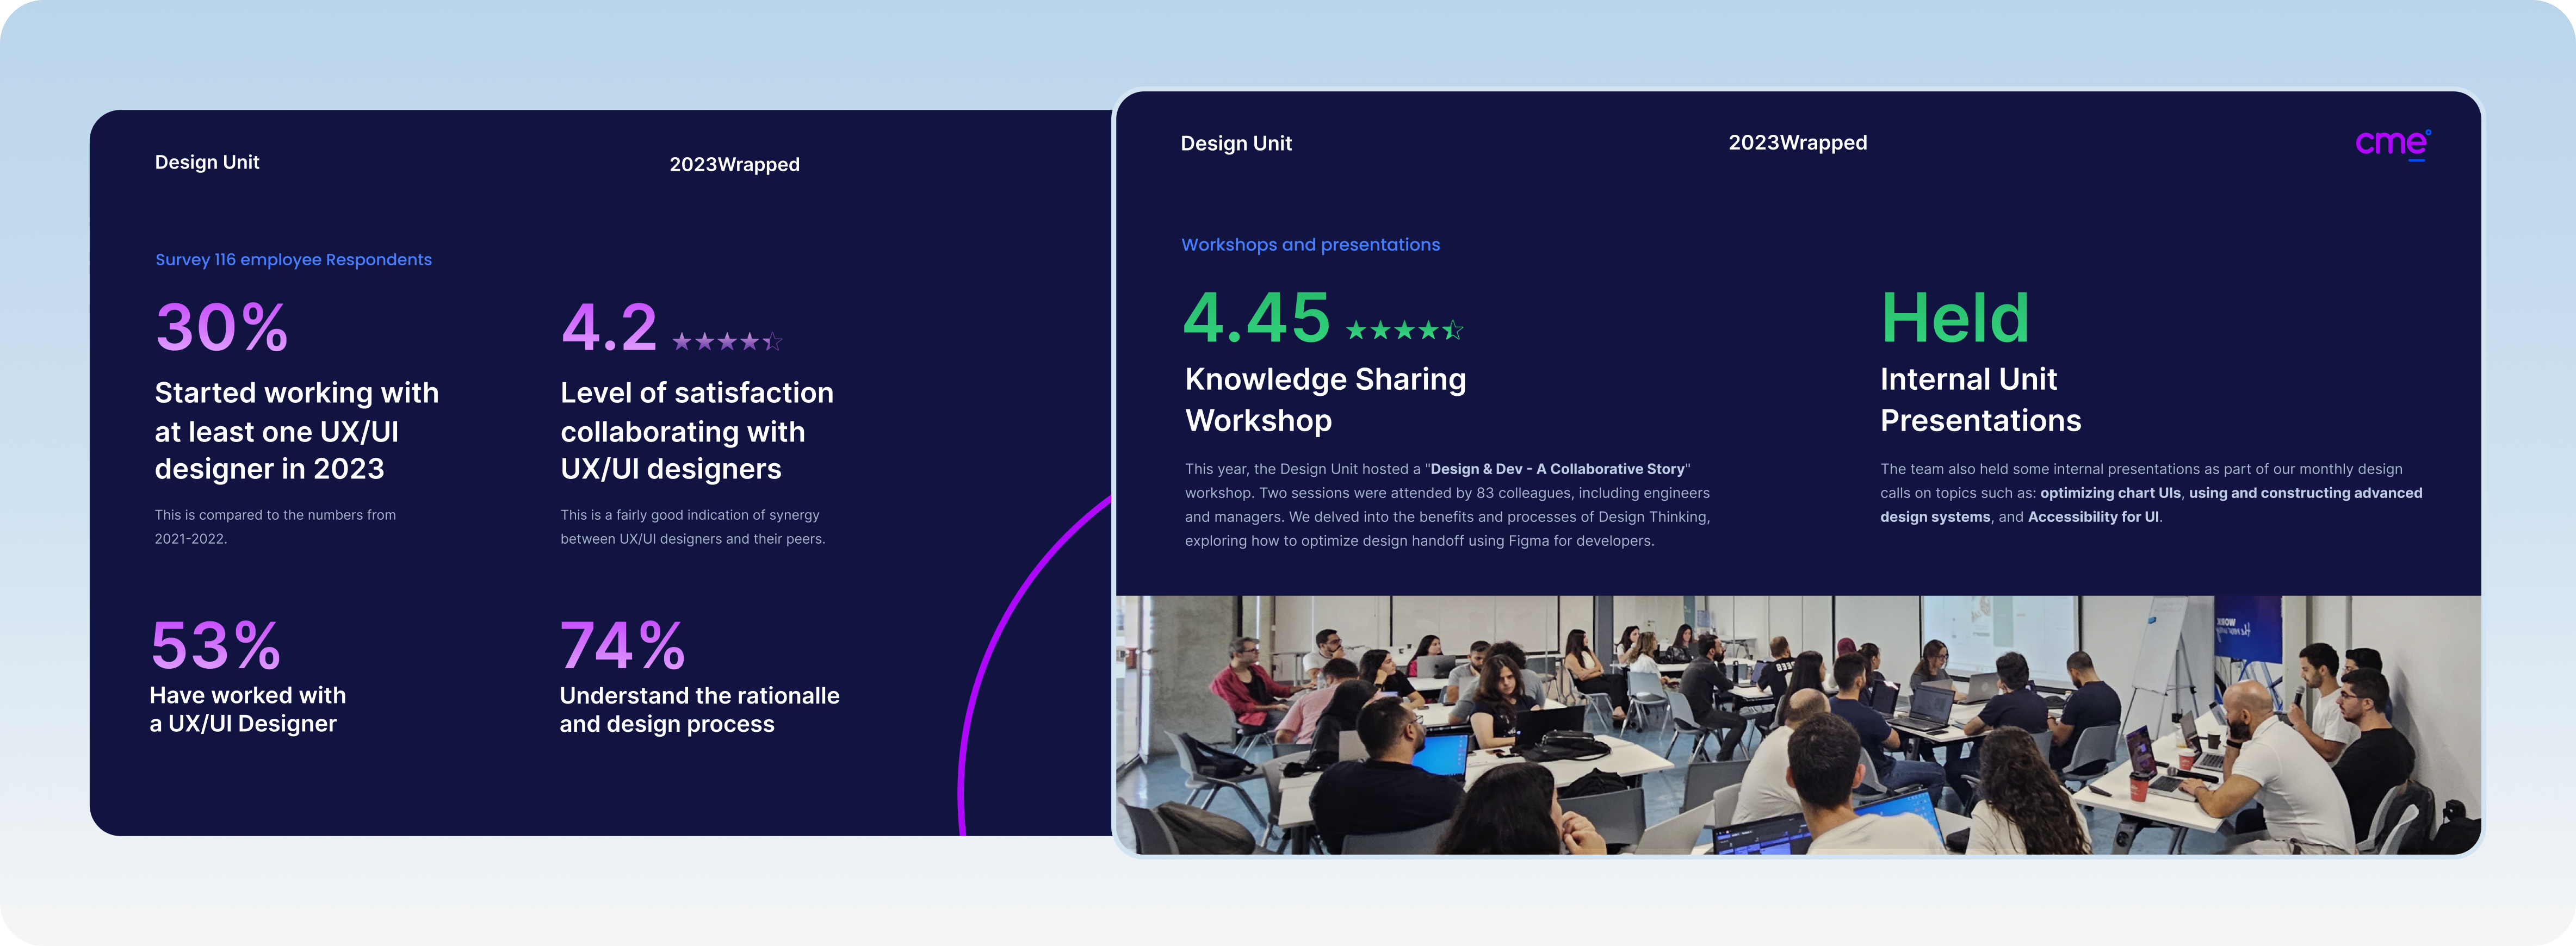The image size is (2576, 946).
Task: Click 'fairly good indication of synergy' note
Action: coord(692,527)
